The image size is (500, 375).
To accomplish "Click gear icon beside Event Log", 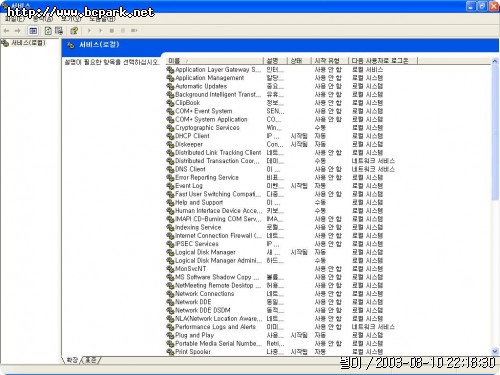I will pos(170,186).
